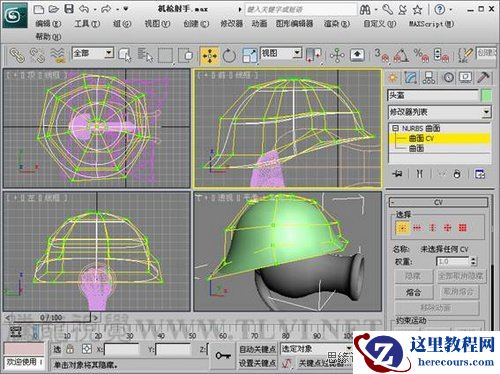Click the Pin Stack icon
This screenshot has height=374, width=500.
(x=397, y=174)
